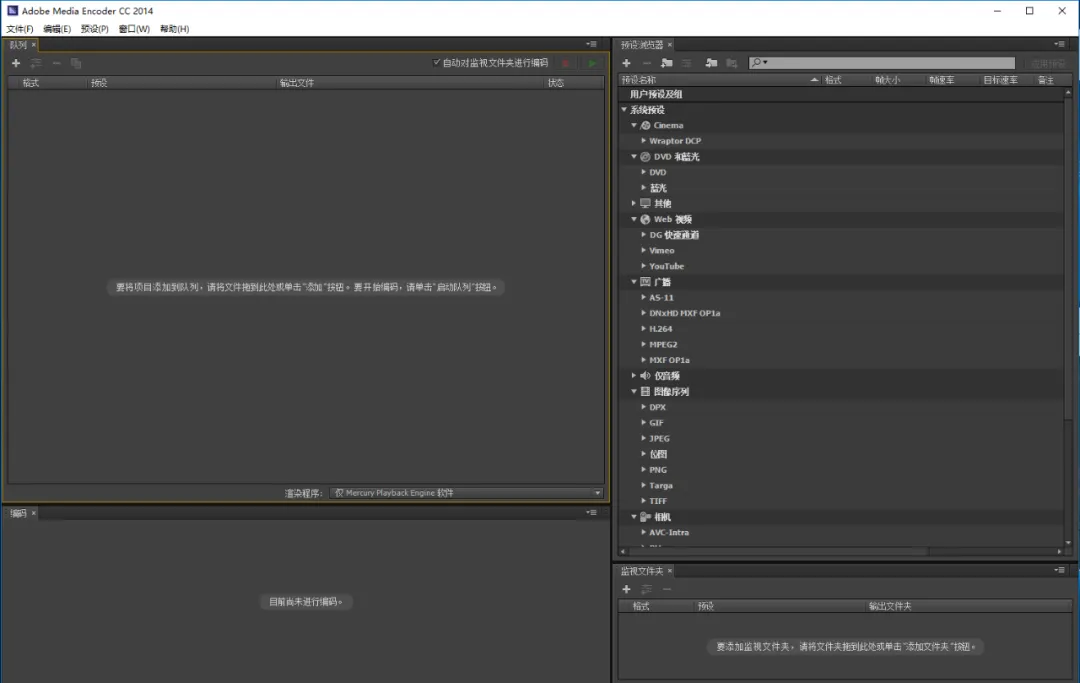The width and height of the screenshot is (1080, 683).
Task: Toggle 自动对监视文件夹进行编码 checkbox
Action: [x=437, y=63]
